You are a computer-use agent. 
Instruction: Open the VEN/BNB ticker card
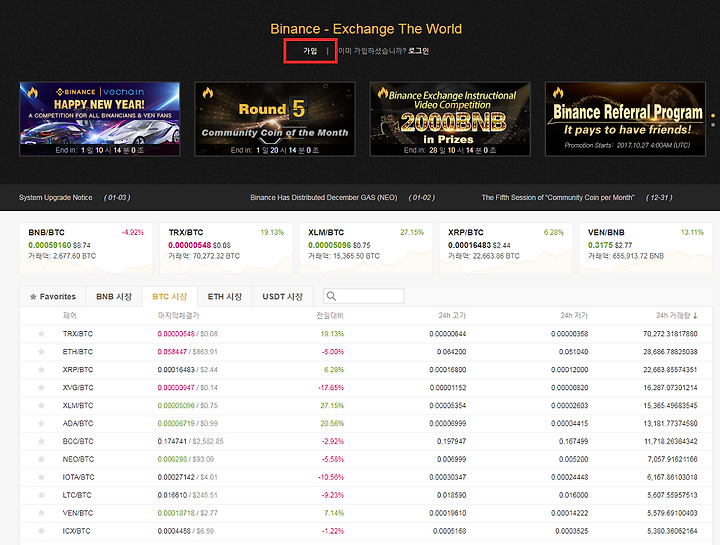click(x=646, y=248)
